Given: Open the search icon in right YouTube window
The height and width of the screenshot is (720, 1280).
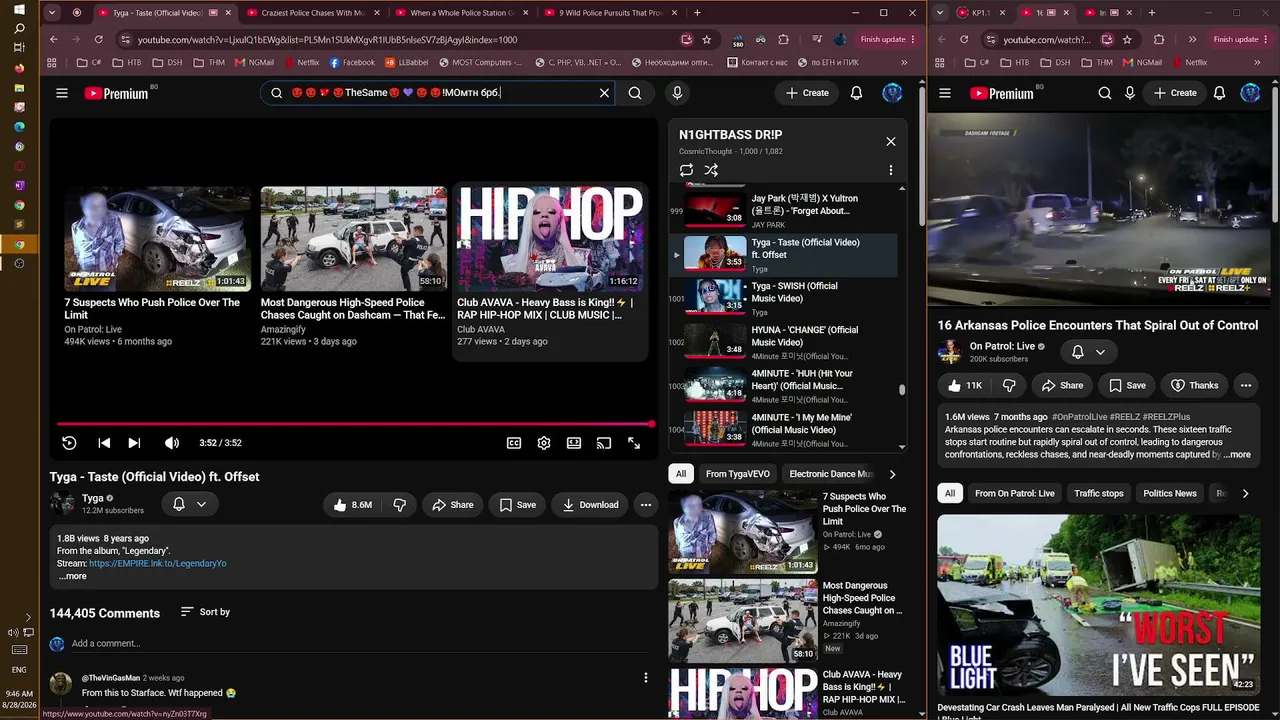Looking at the screenshot, I should tap(1105, 93).
